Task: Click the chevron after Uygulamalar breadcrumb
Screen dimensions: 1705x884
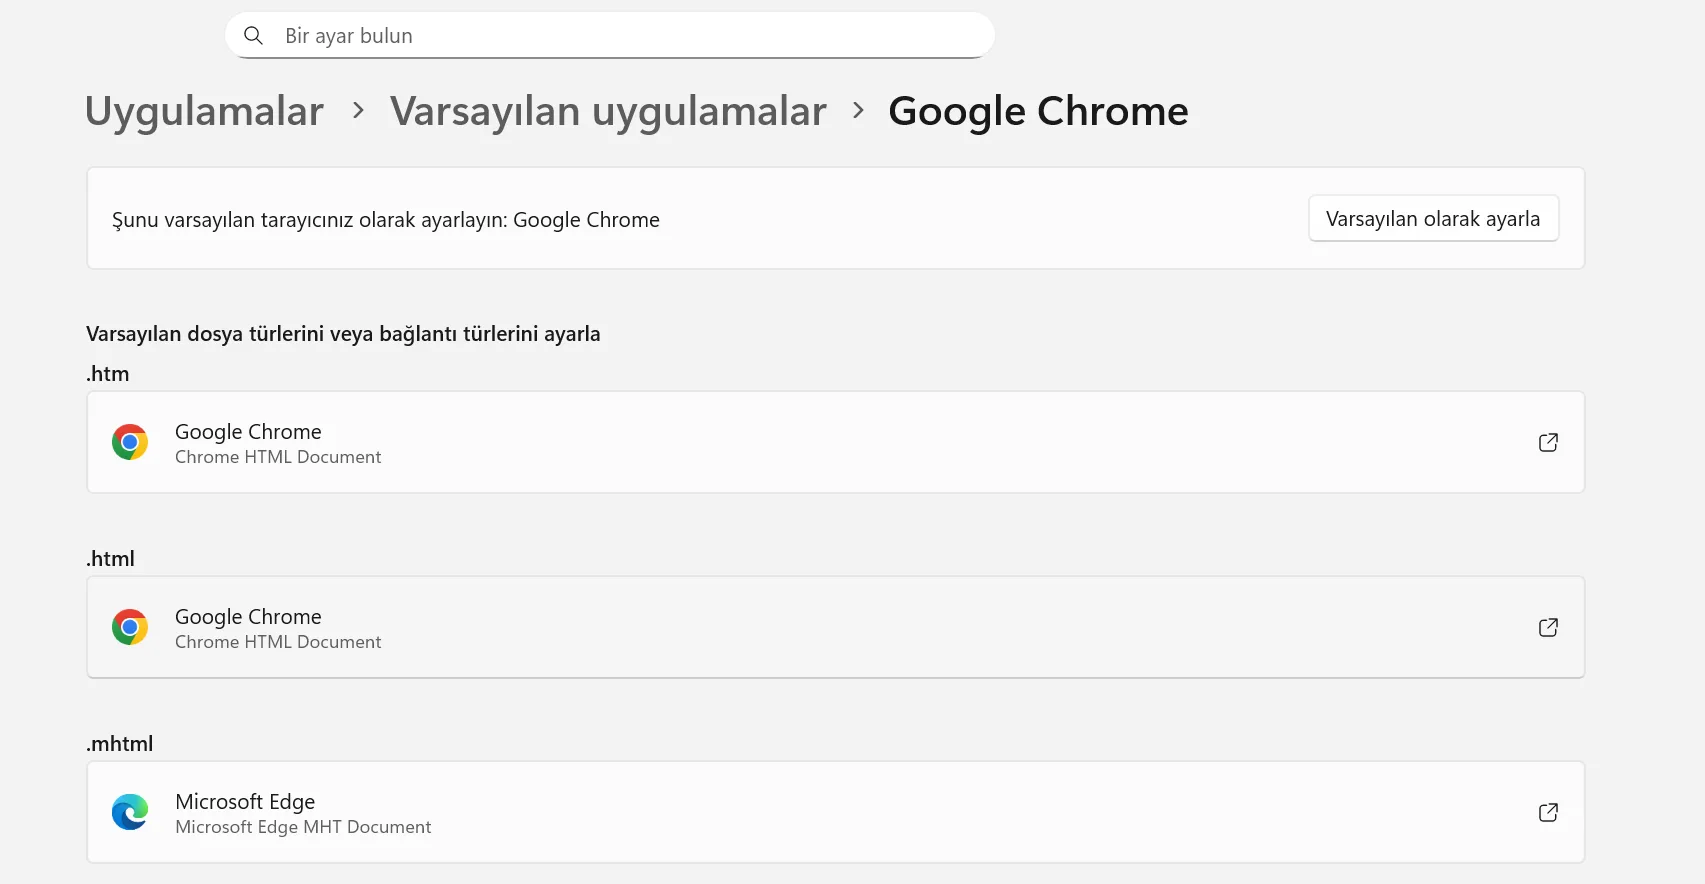Action: coord(358,111)
